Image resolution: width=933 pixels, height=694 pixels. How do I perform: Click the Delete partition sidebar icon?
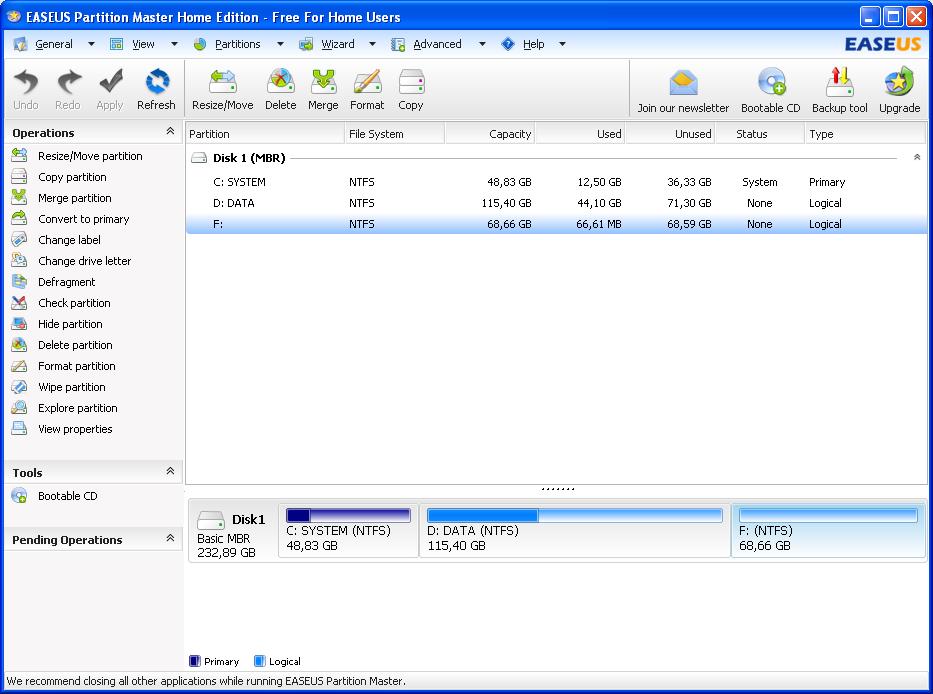pyautogui.click(x=19, y=345)
